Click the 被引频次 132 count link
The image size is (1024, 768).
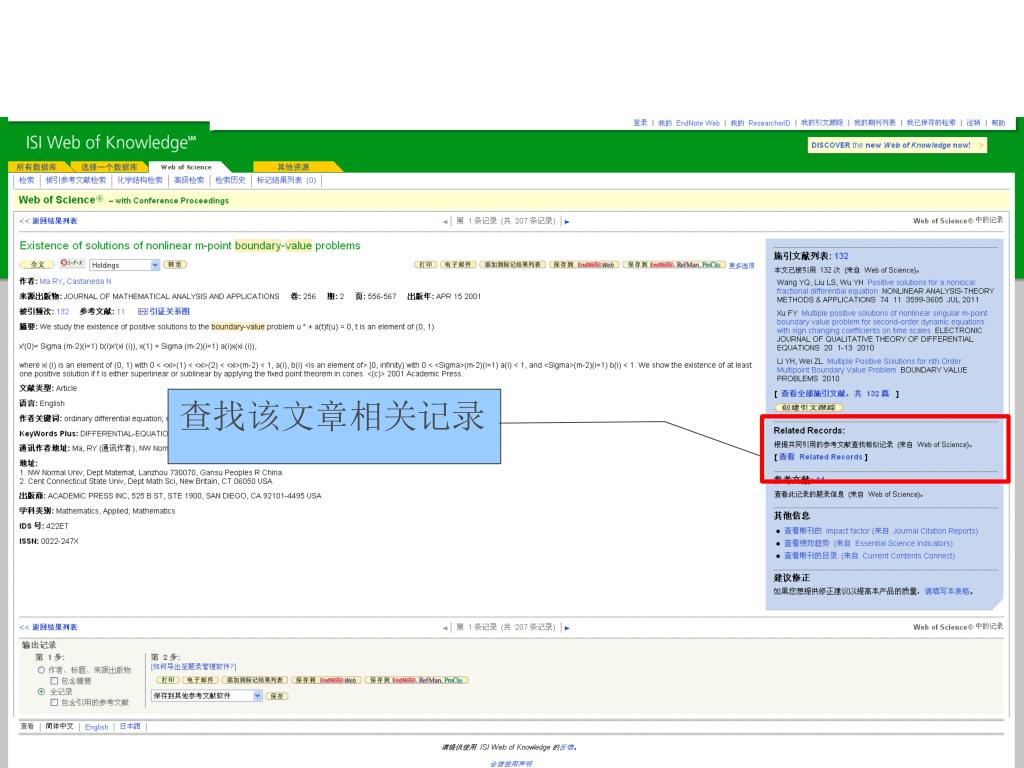click(63, 312)
